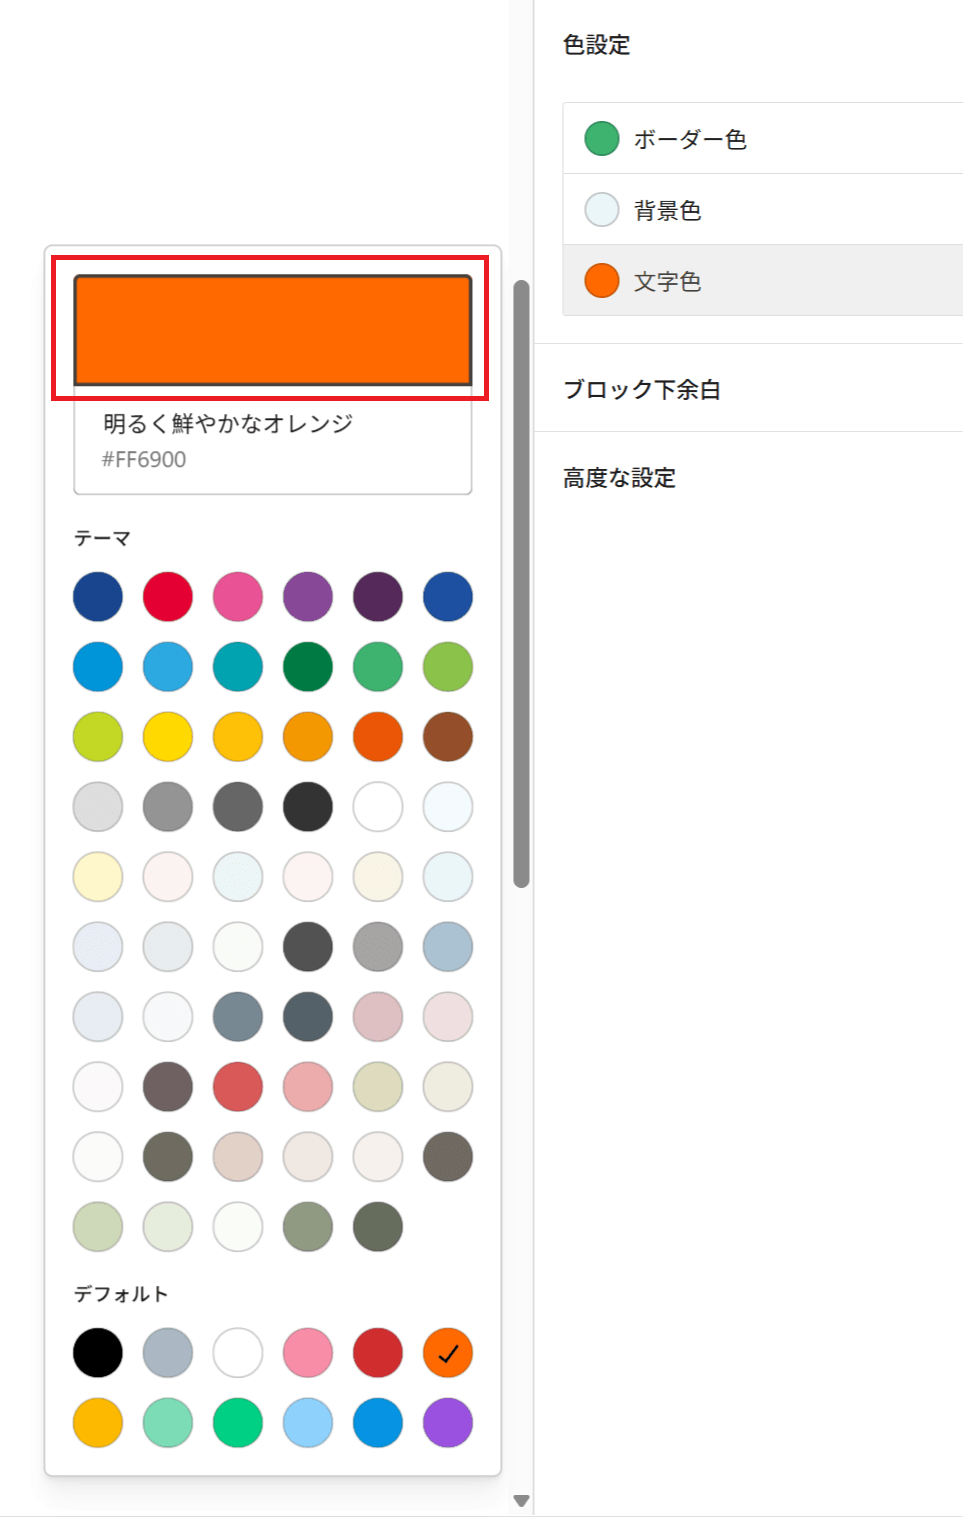Choose the red swatch in テーマ palette
The image size is (963, 1534).
[x=168, y=597]
